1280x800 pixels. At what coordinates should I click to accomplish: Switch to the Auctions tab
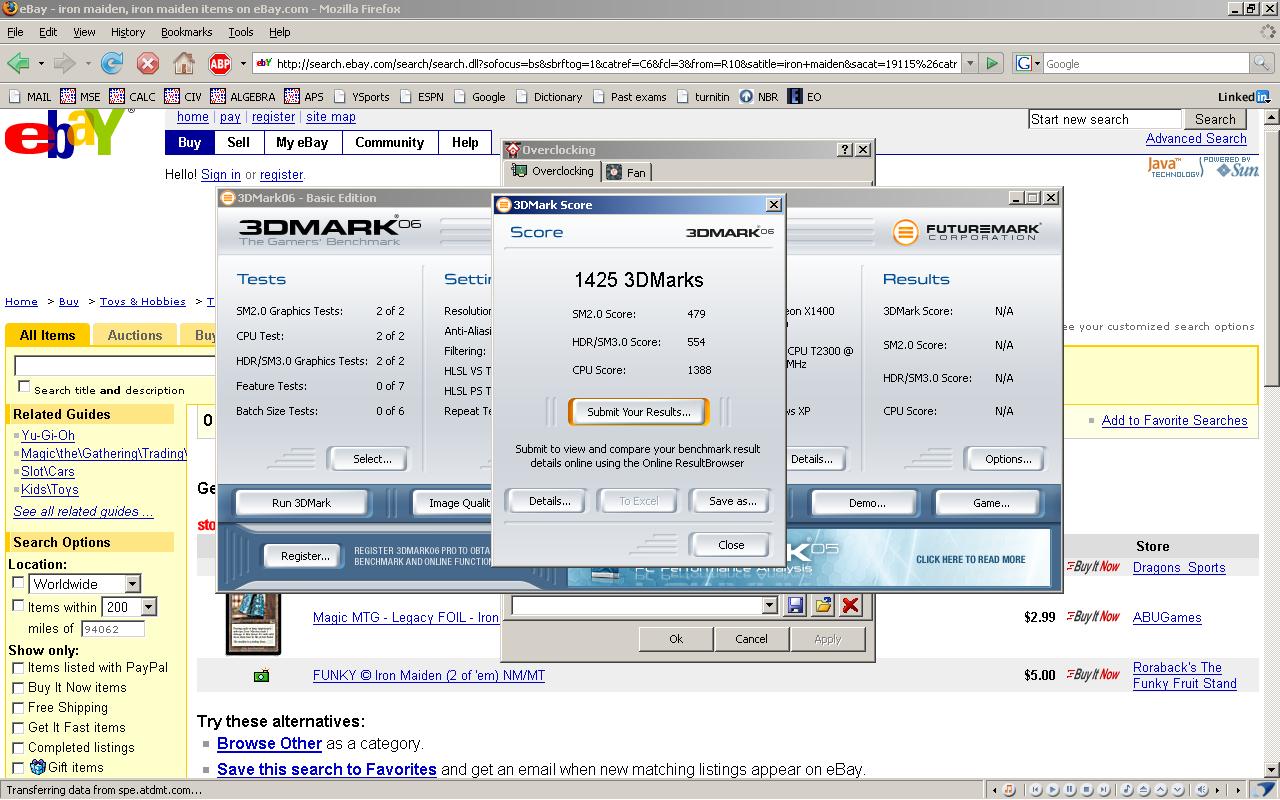point(134,335)
